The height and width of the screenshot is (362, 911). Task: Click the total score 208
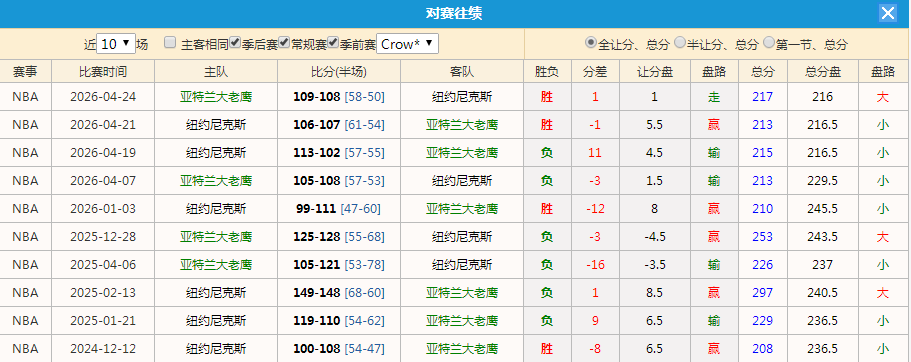763,349
